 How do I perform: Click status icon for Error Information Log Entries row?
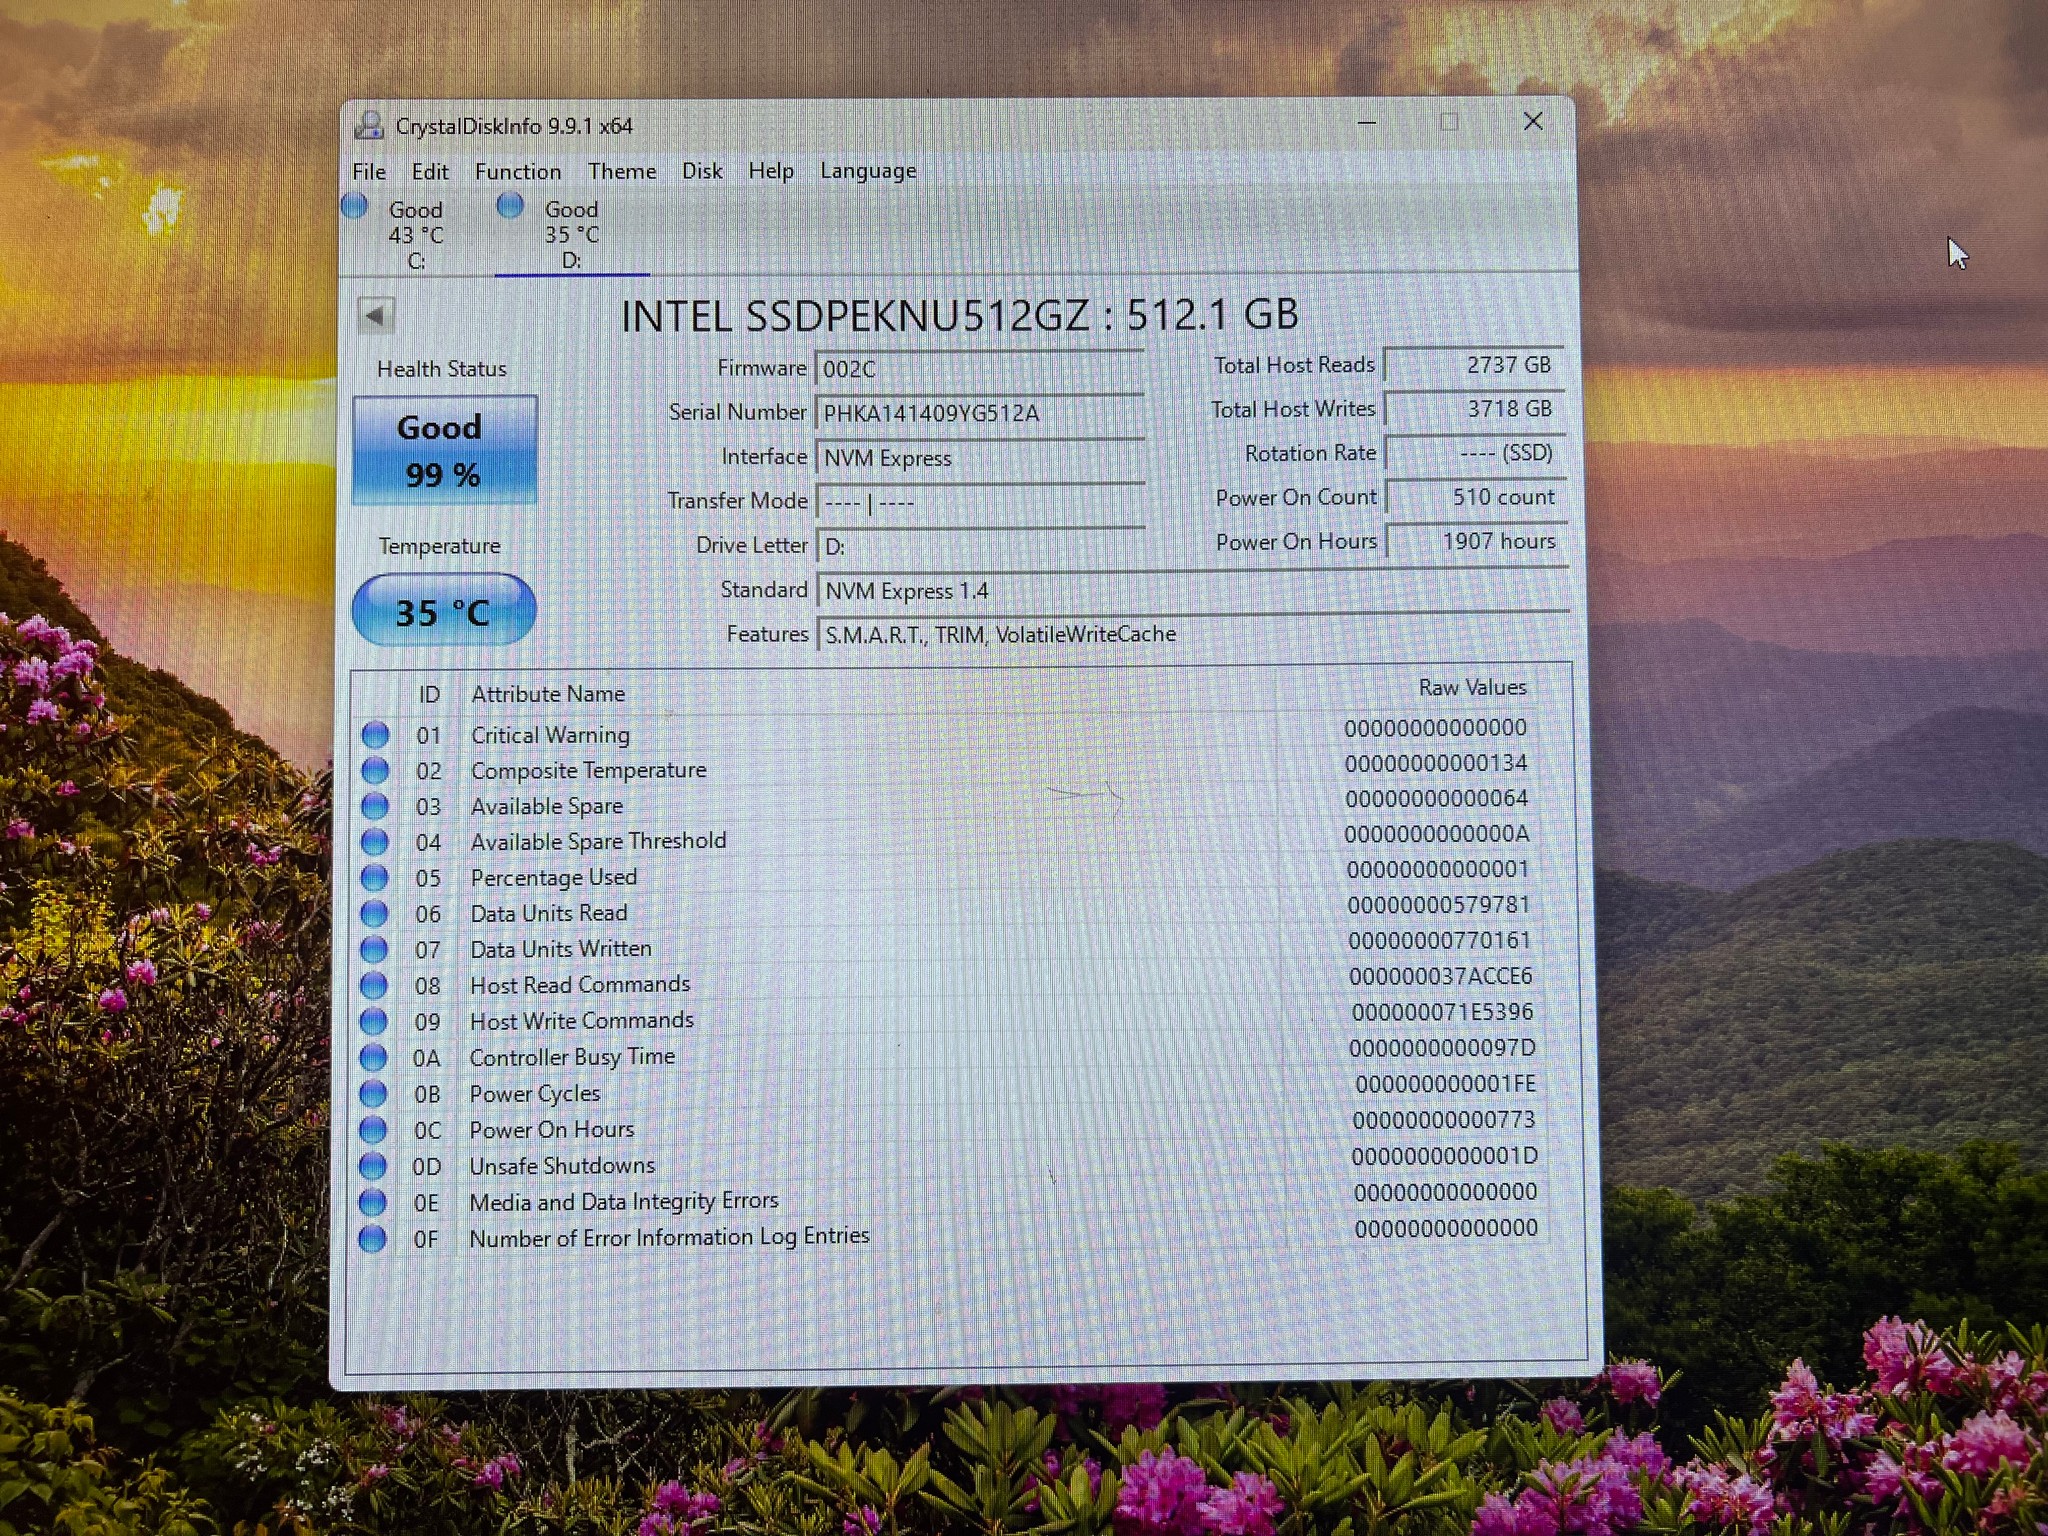point(372,1239)
